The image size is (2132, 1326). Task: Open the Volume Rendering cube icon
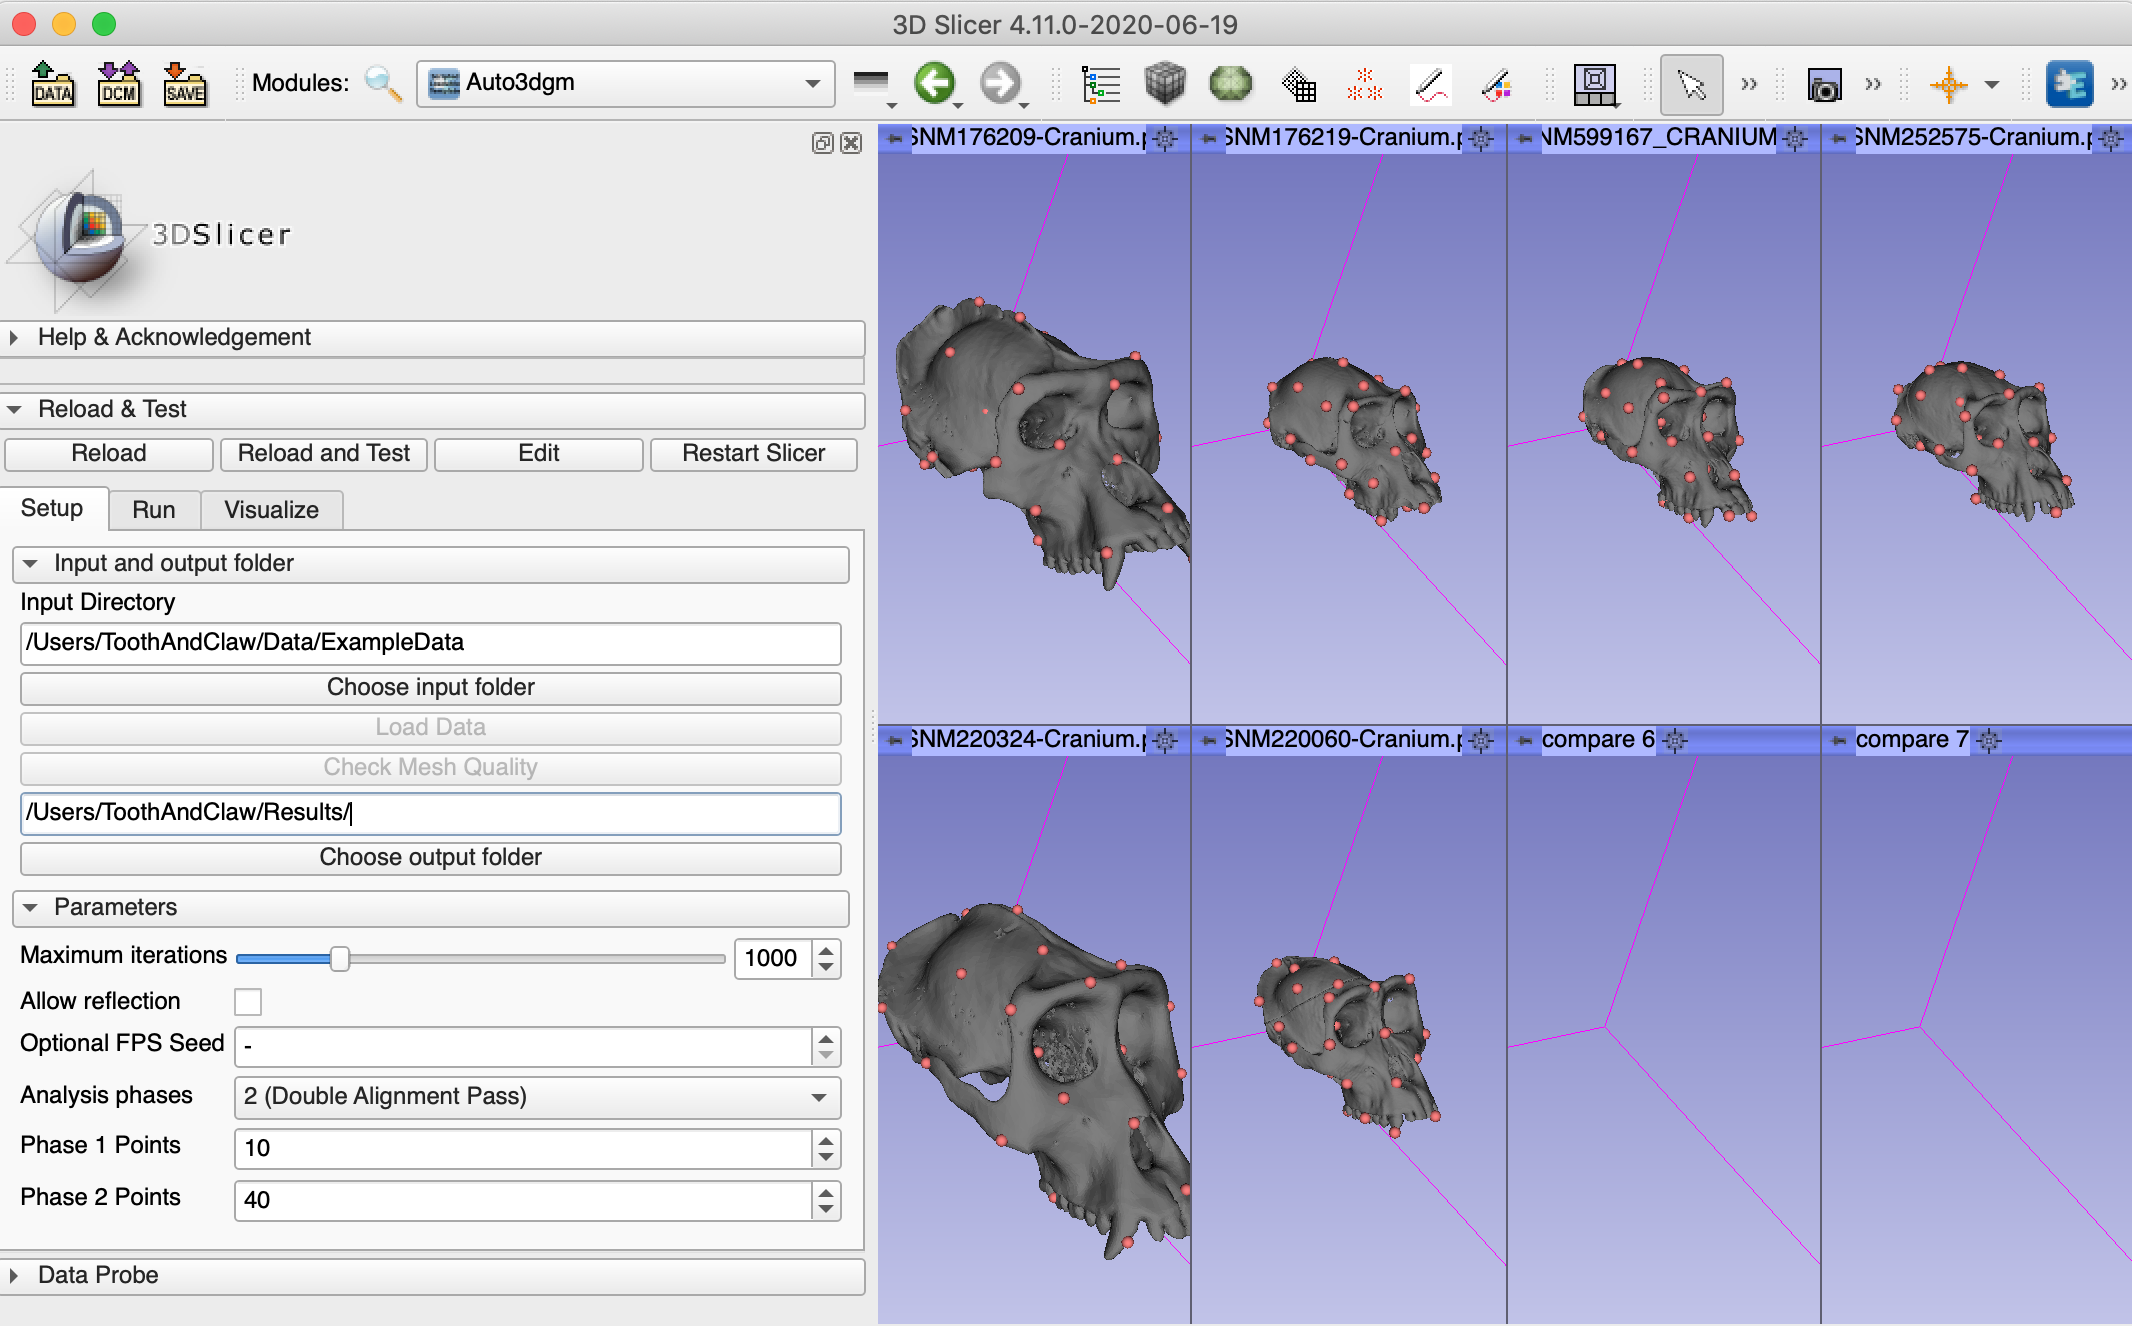pos(1165,84)
